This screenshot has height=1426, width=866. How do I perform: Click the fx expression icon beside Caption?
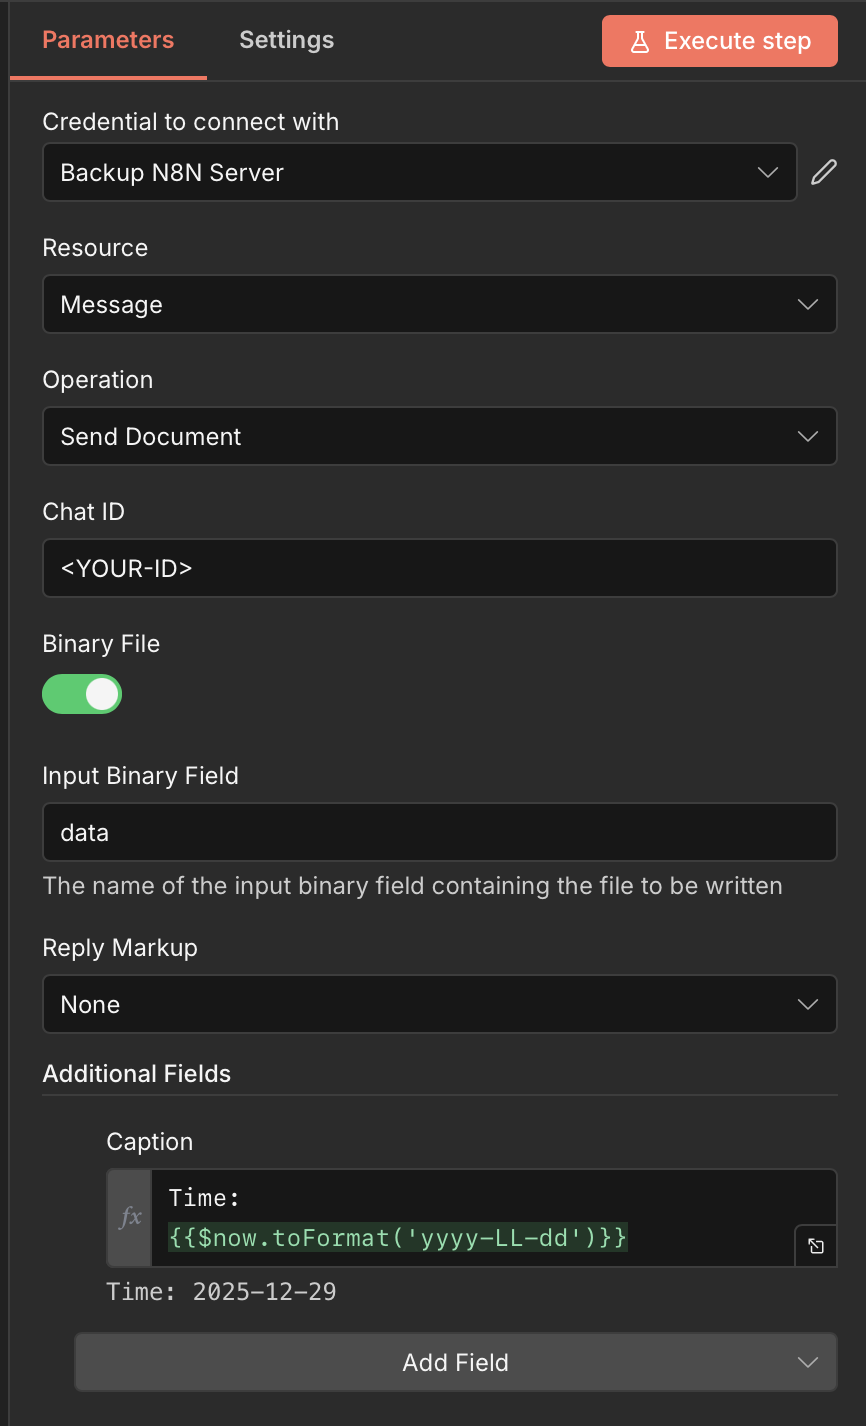click(130, 1217)
